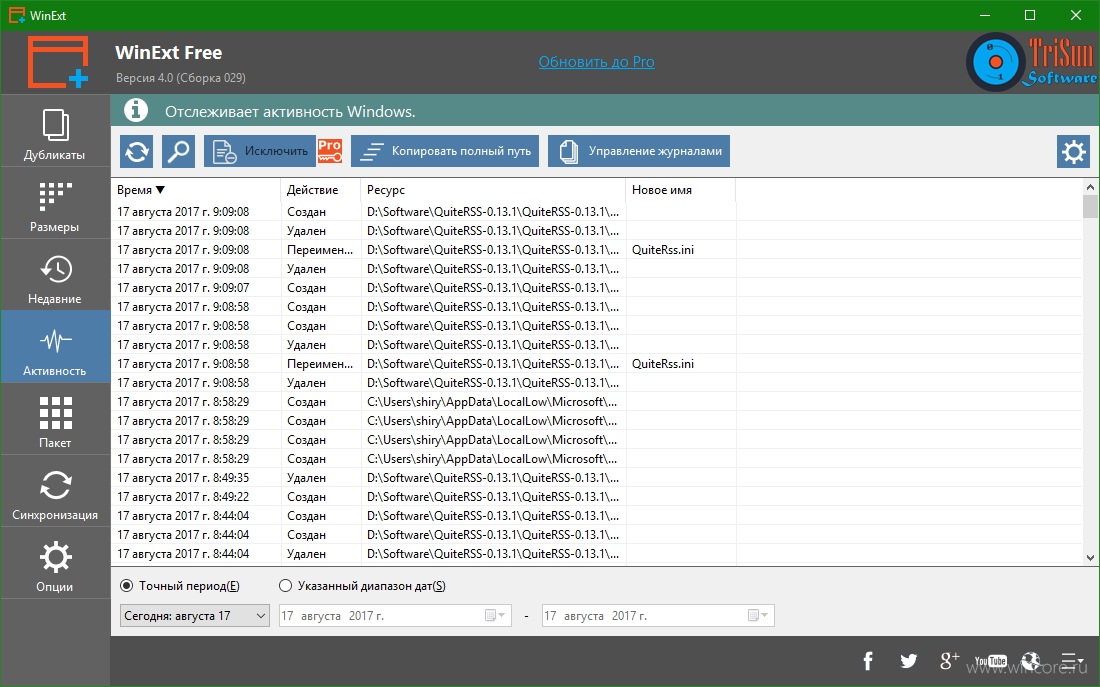Select the 8:49:22 Создан row
Screen dimensions: 1100x687
[598, 497]
